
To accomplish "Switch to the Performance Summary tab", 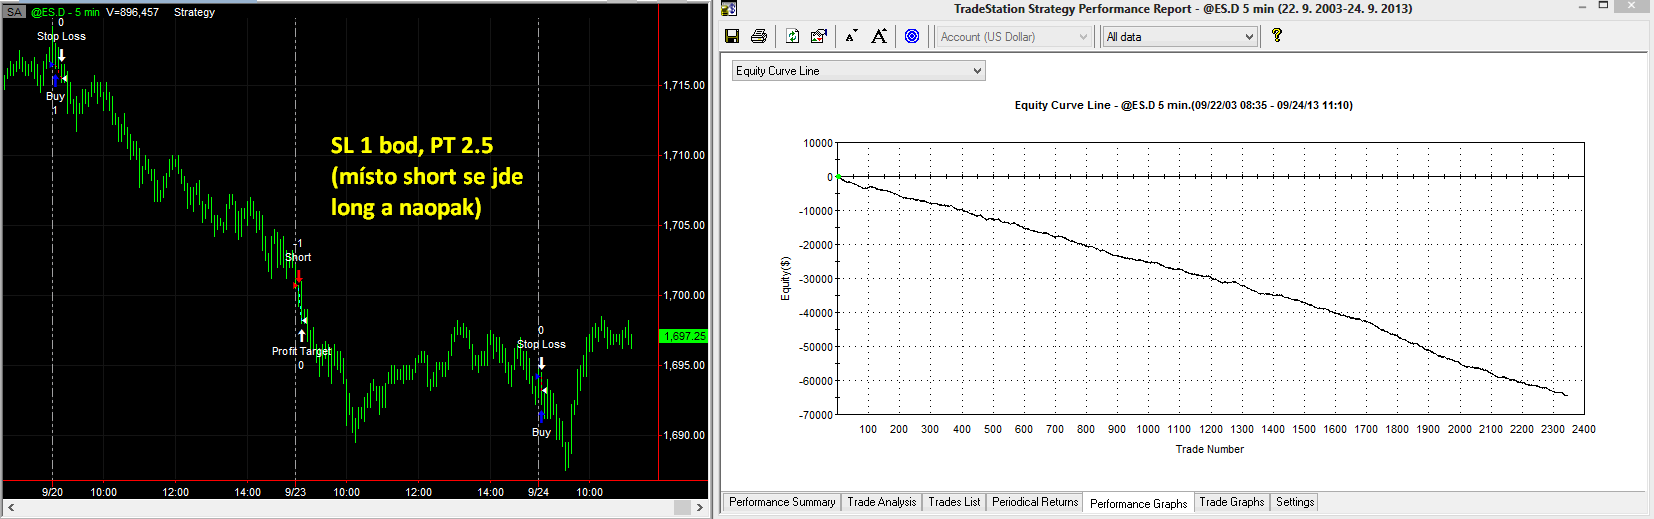I will click(x=782, y=502).
